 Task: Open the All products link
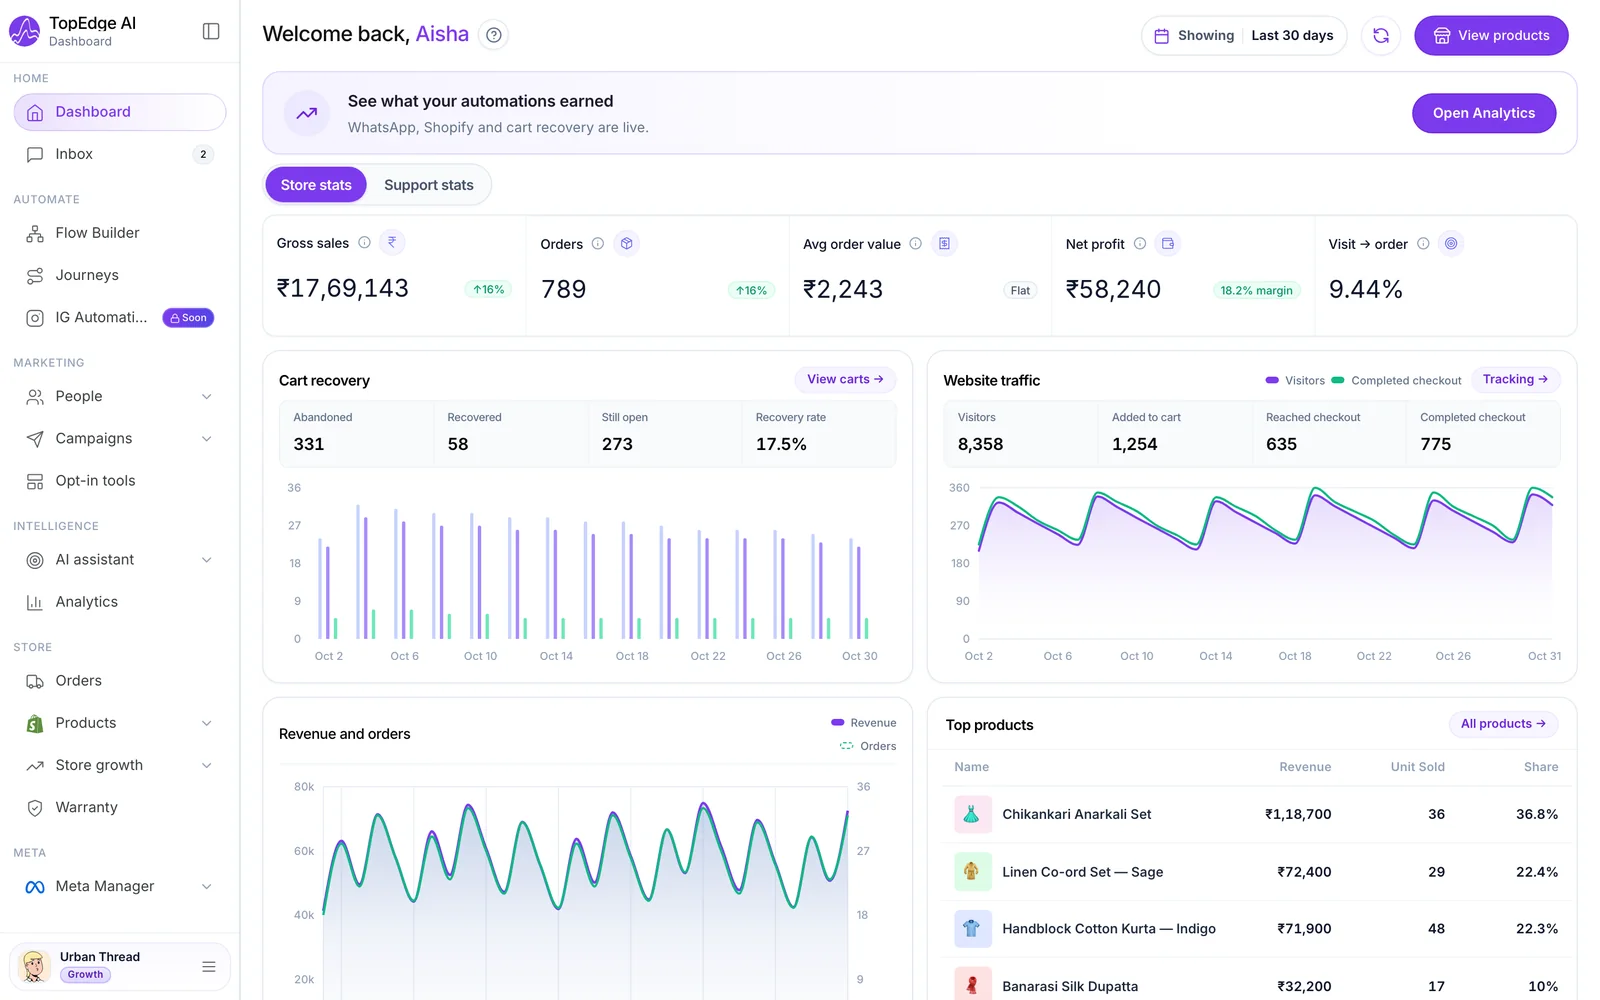(1503, 724)
